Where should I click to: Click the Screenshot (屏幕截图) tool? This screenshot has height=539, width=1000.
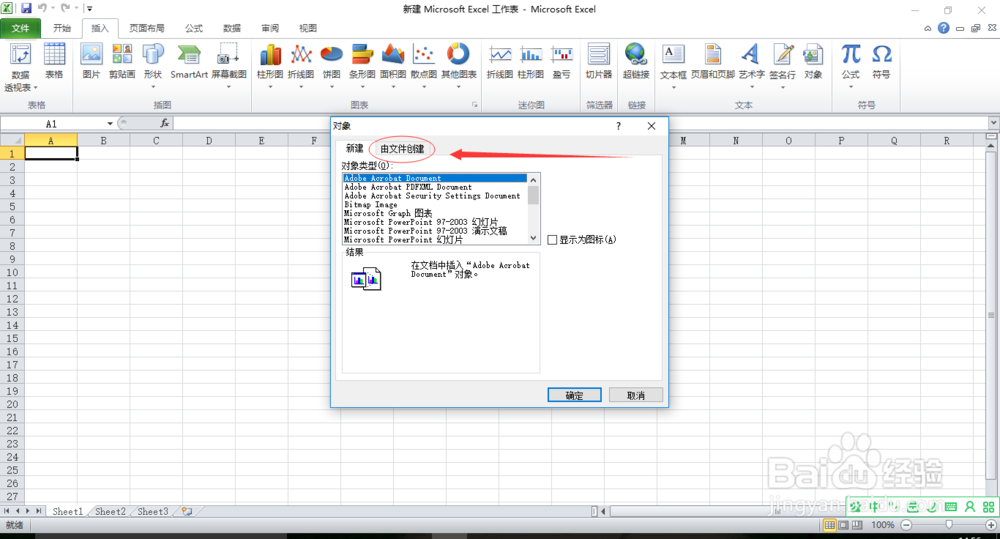[x=229, y=64]
